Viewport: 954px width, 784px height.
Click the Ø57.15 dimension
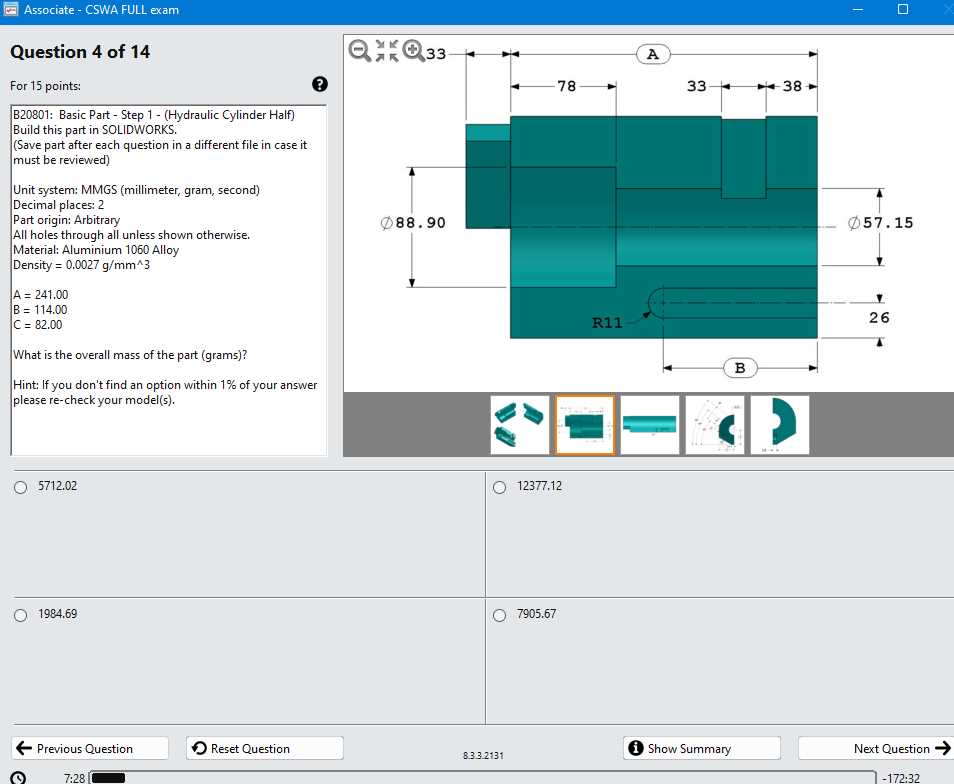(x=880, y=223)
